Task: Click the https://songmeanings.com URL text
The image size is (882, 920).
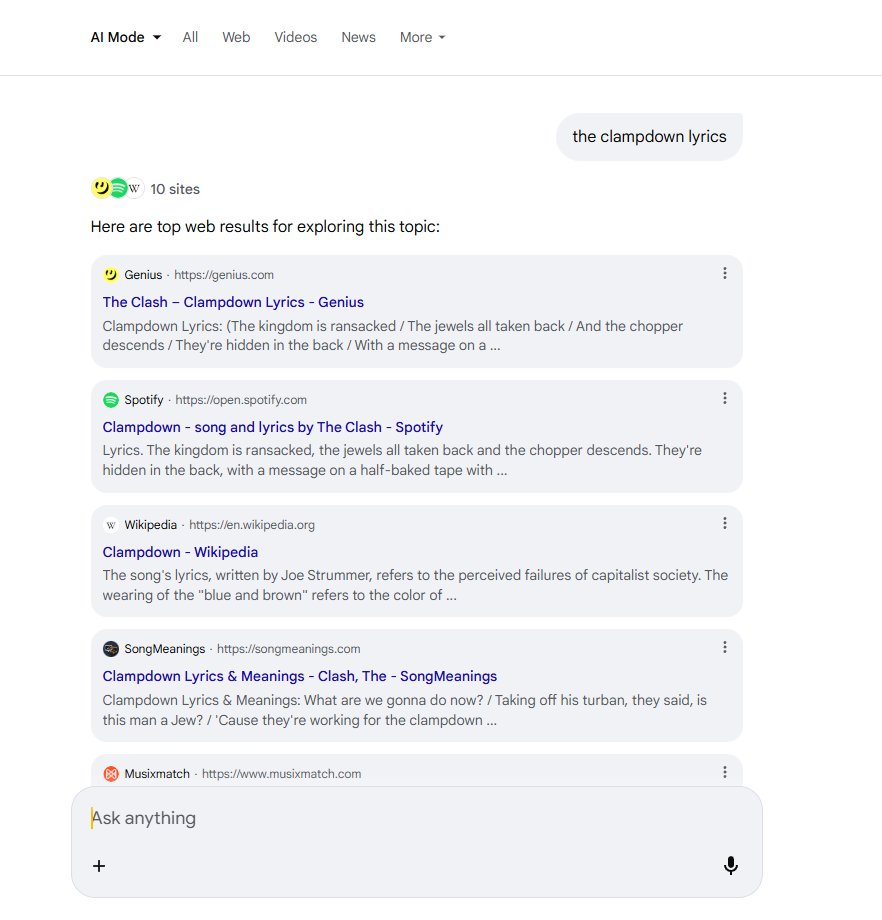Action: (288, 649)
